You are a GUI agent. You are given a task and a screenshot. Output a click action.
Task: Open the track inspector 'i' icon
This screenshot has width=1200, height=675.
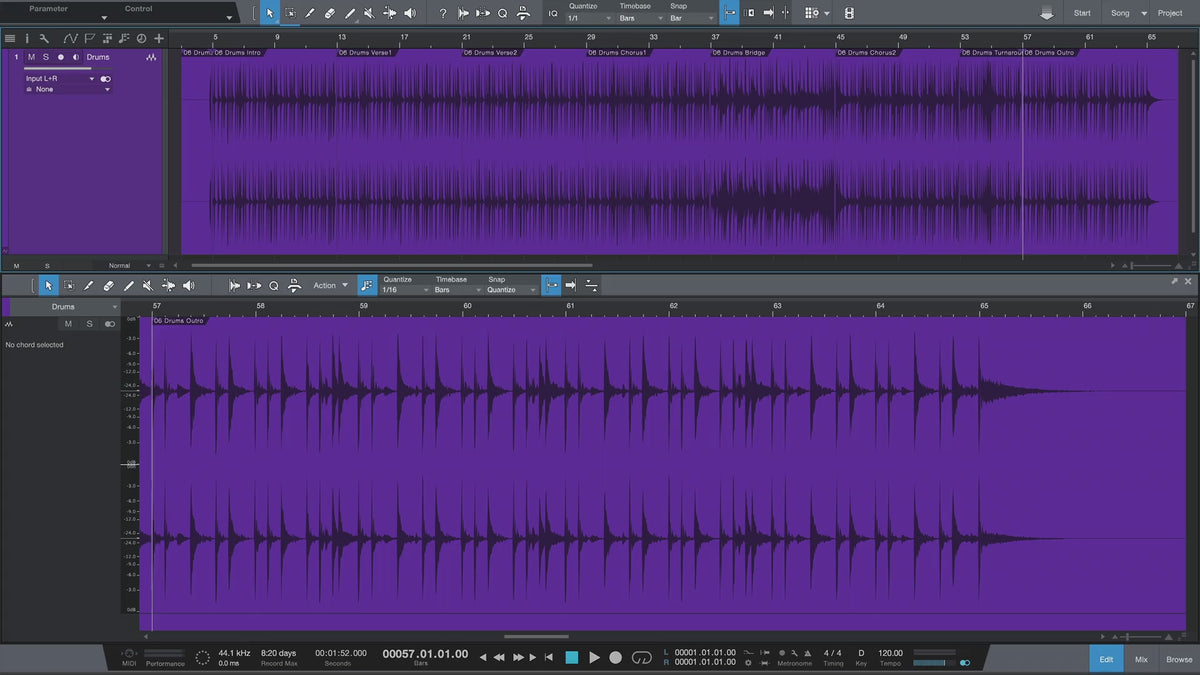27,38
